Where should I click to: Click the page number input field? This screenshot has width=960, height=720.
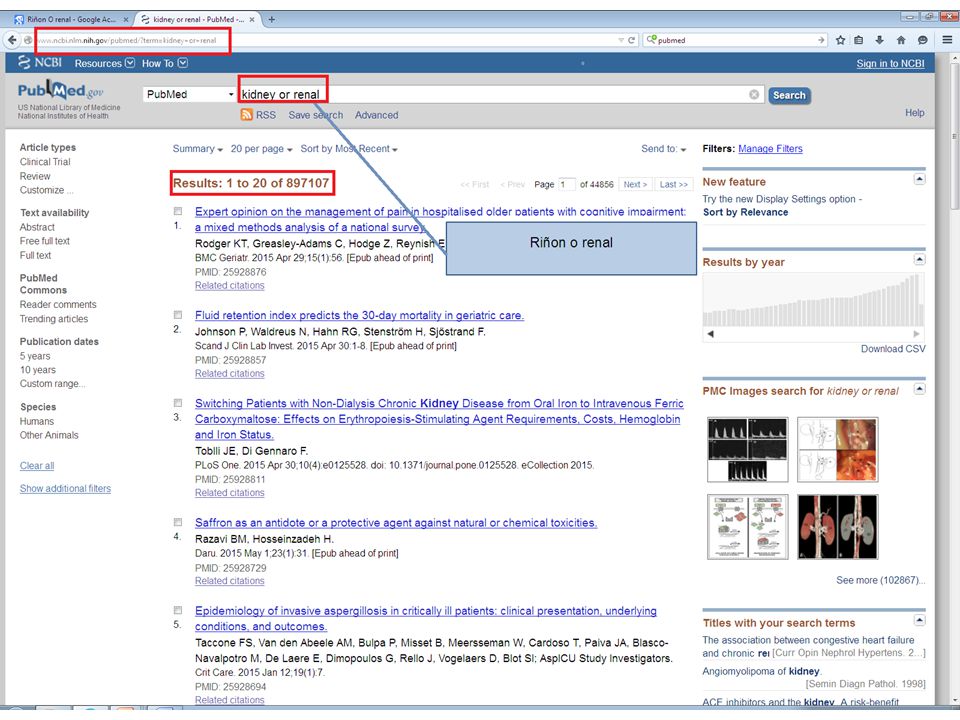tap(566, 184)
